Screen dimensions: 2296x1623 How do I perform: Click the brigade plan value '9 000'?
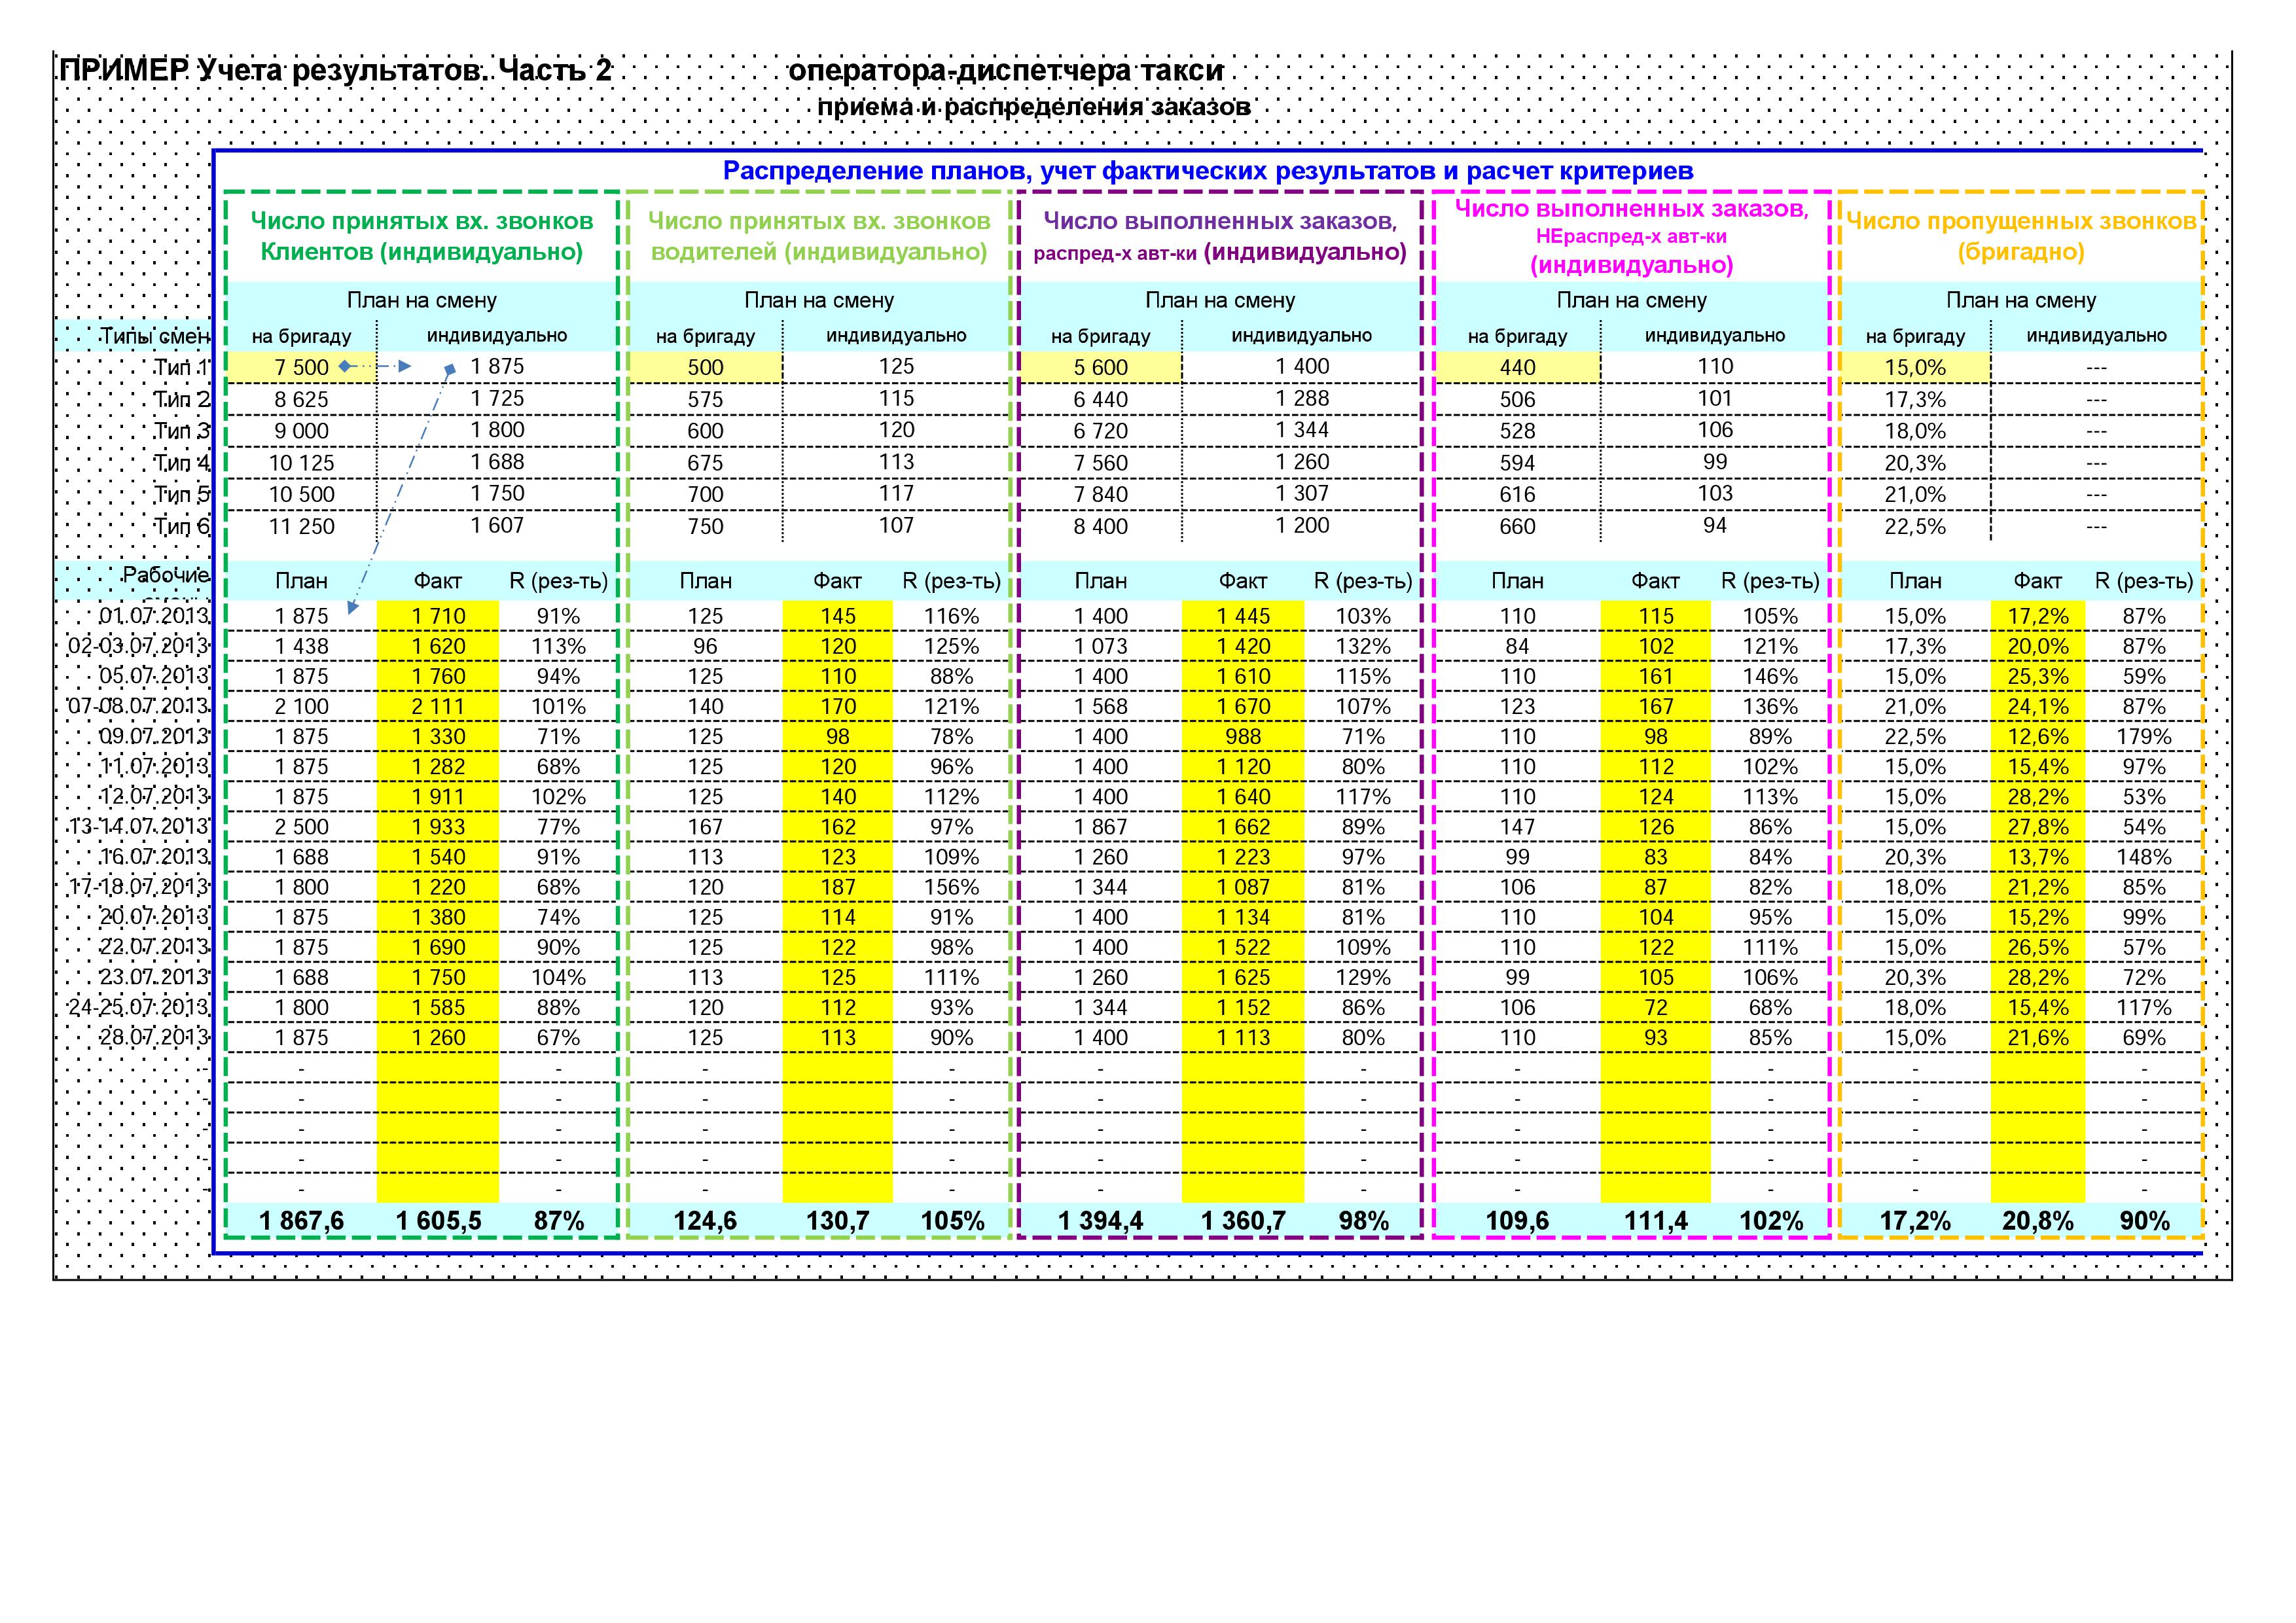click(302, 431)
